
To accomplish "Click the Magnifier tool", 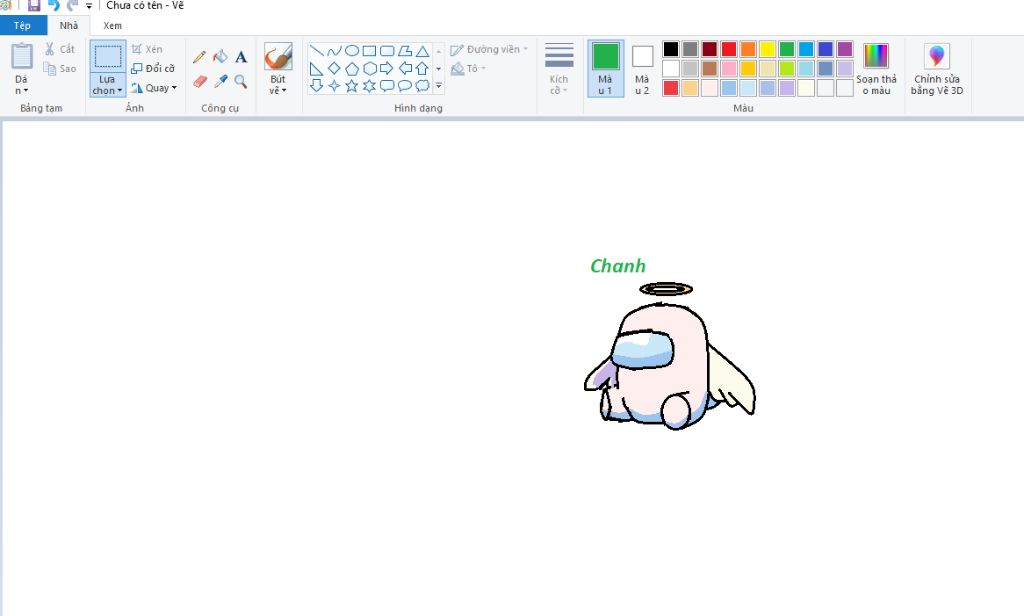I will pyautogui.click(x=241, y=81).
